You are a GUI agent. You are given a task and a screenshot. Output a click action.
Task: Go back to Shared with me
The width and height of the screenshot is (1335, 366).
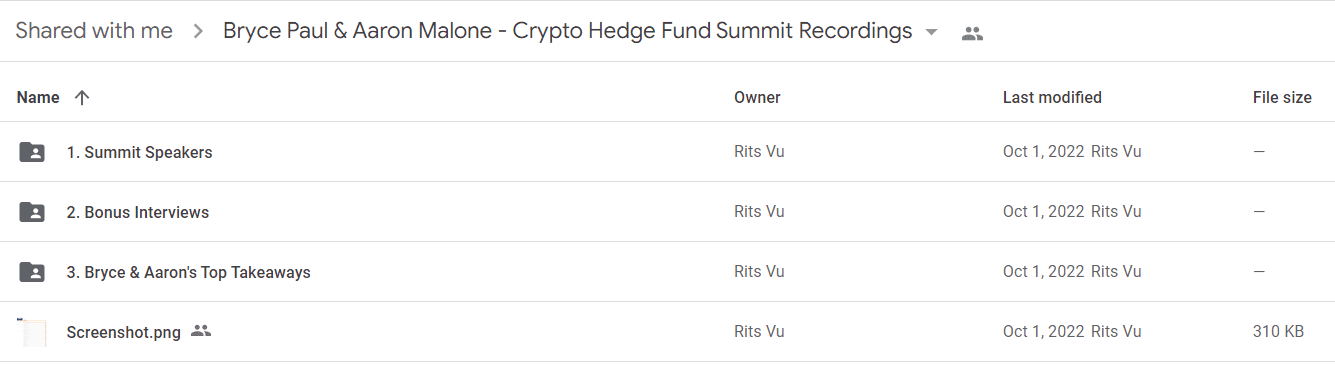pos(94,31)
